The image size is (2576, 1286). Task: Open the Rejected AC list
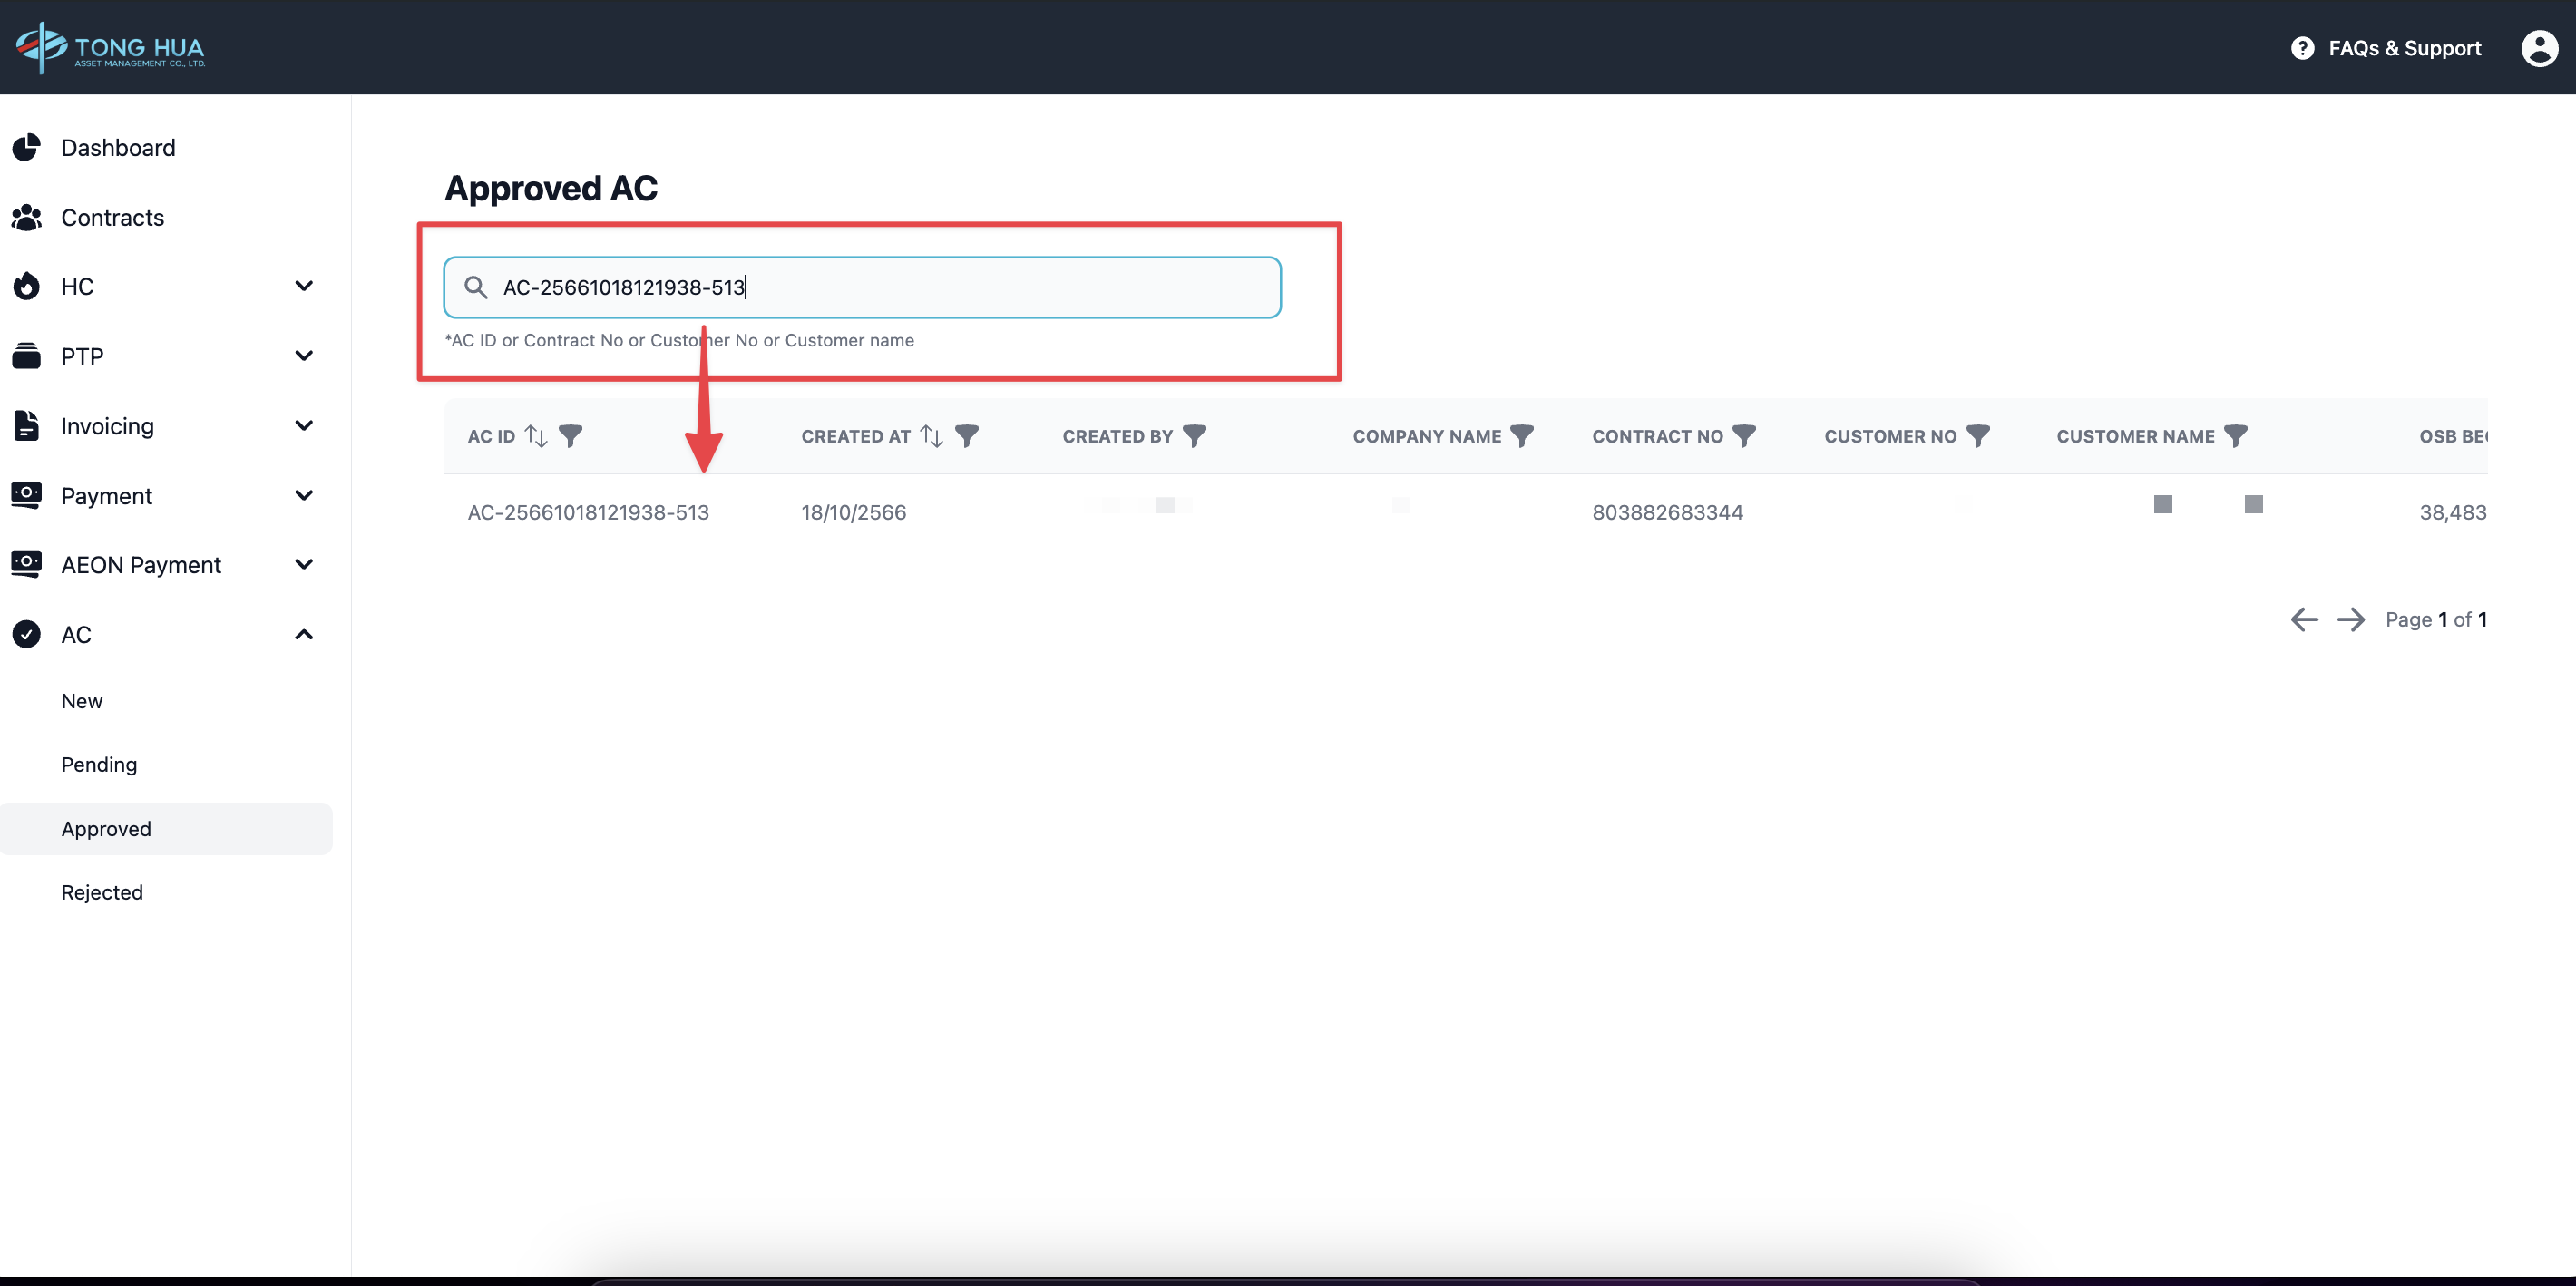[x=102, y=892]
